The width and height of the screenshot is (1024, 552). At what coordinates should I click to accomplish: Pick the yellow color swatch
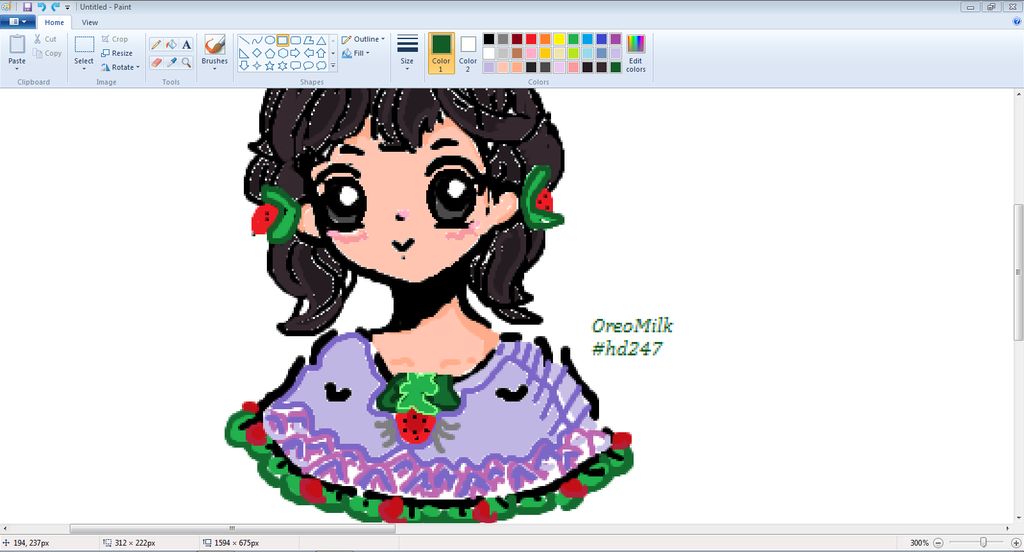pos(559,39)
